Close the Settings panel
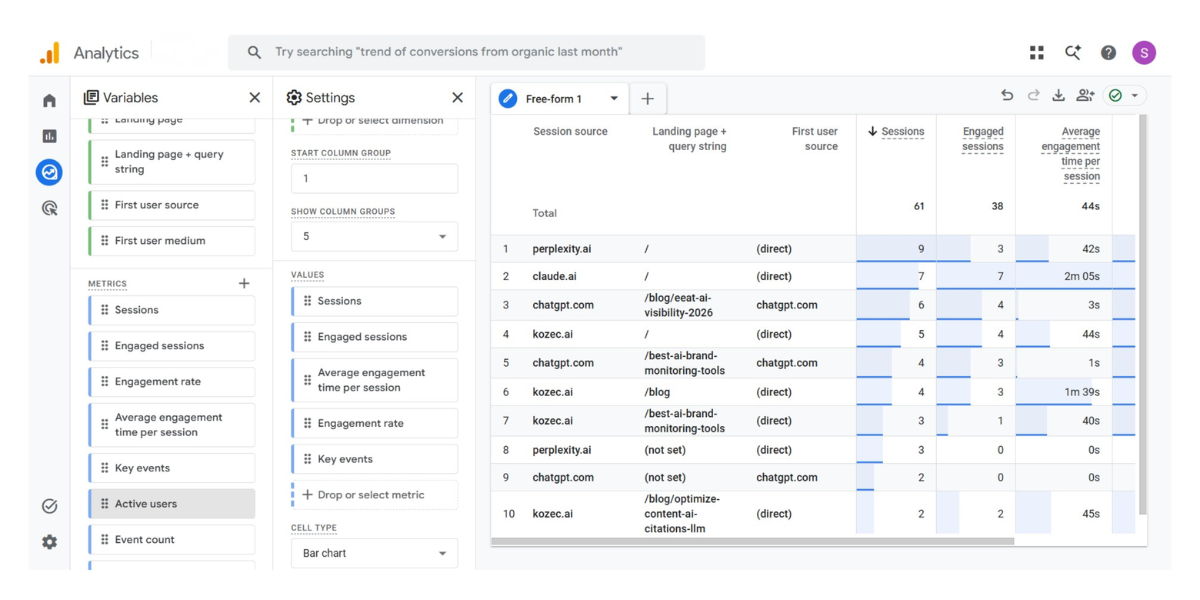Image resolution: width=1200 pixels, height=600 pixels. pyautogui.click(x=457, y=97)
